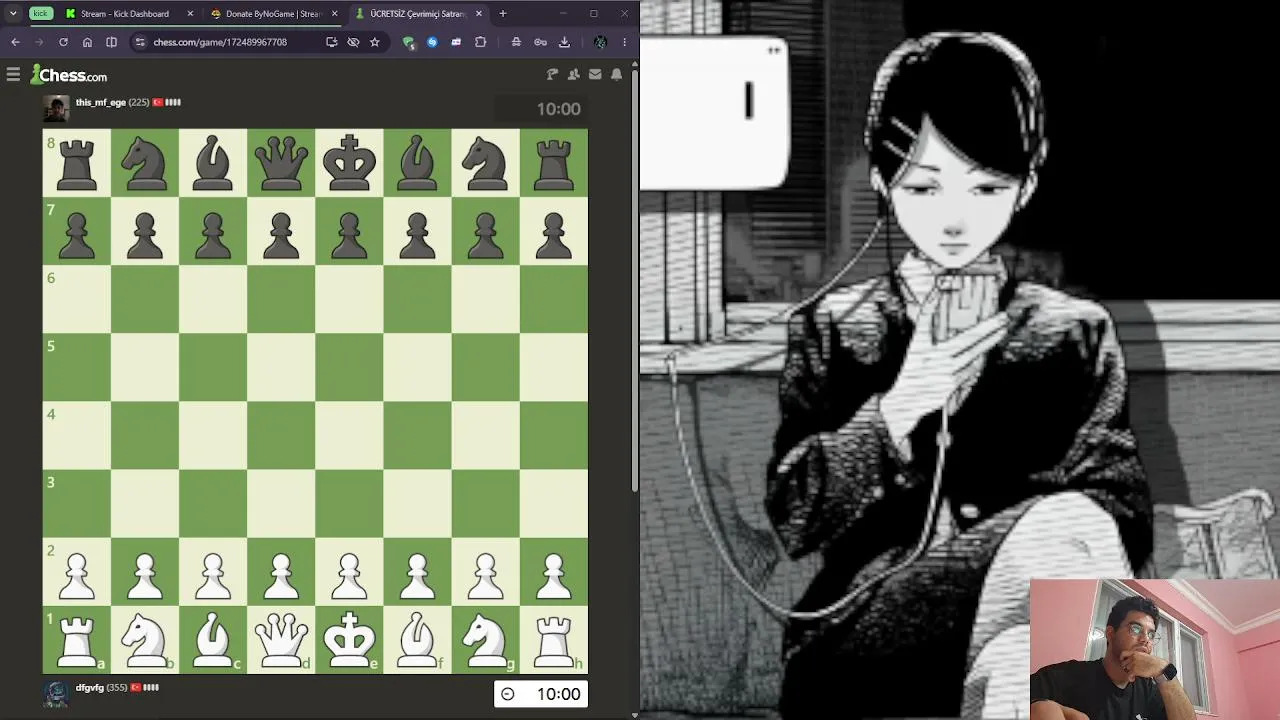Select the white knight on b1
Image resolution: width=1280 pixels, height=720 pixels.
pos(145,639)
